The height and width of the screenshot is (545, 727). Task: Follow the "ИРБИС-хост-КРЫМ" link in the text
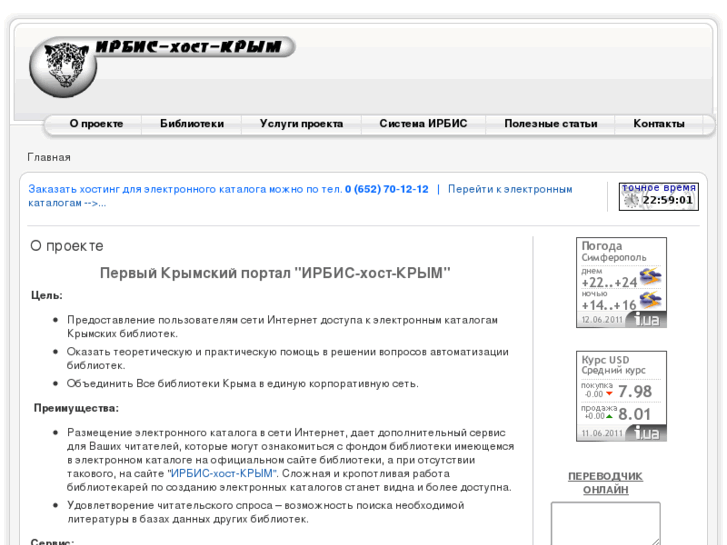coord(222,474)
